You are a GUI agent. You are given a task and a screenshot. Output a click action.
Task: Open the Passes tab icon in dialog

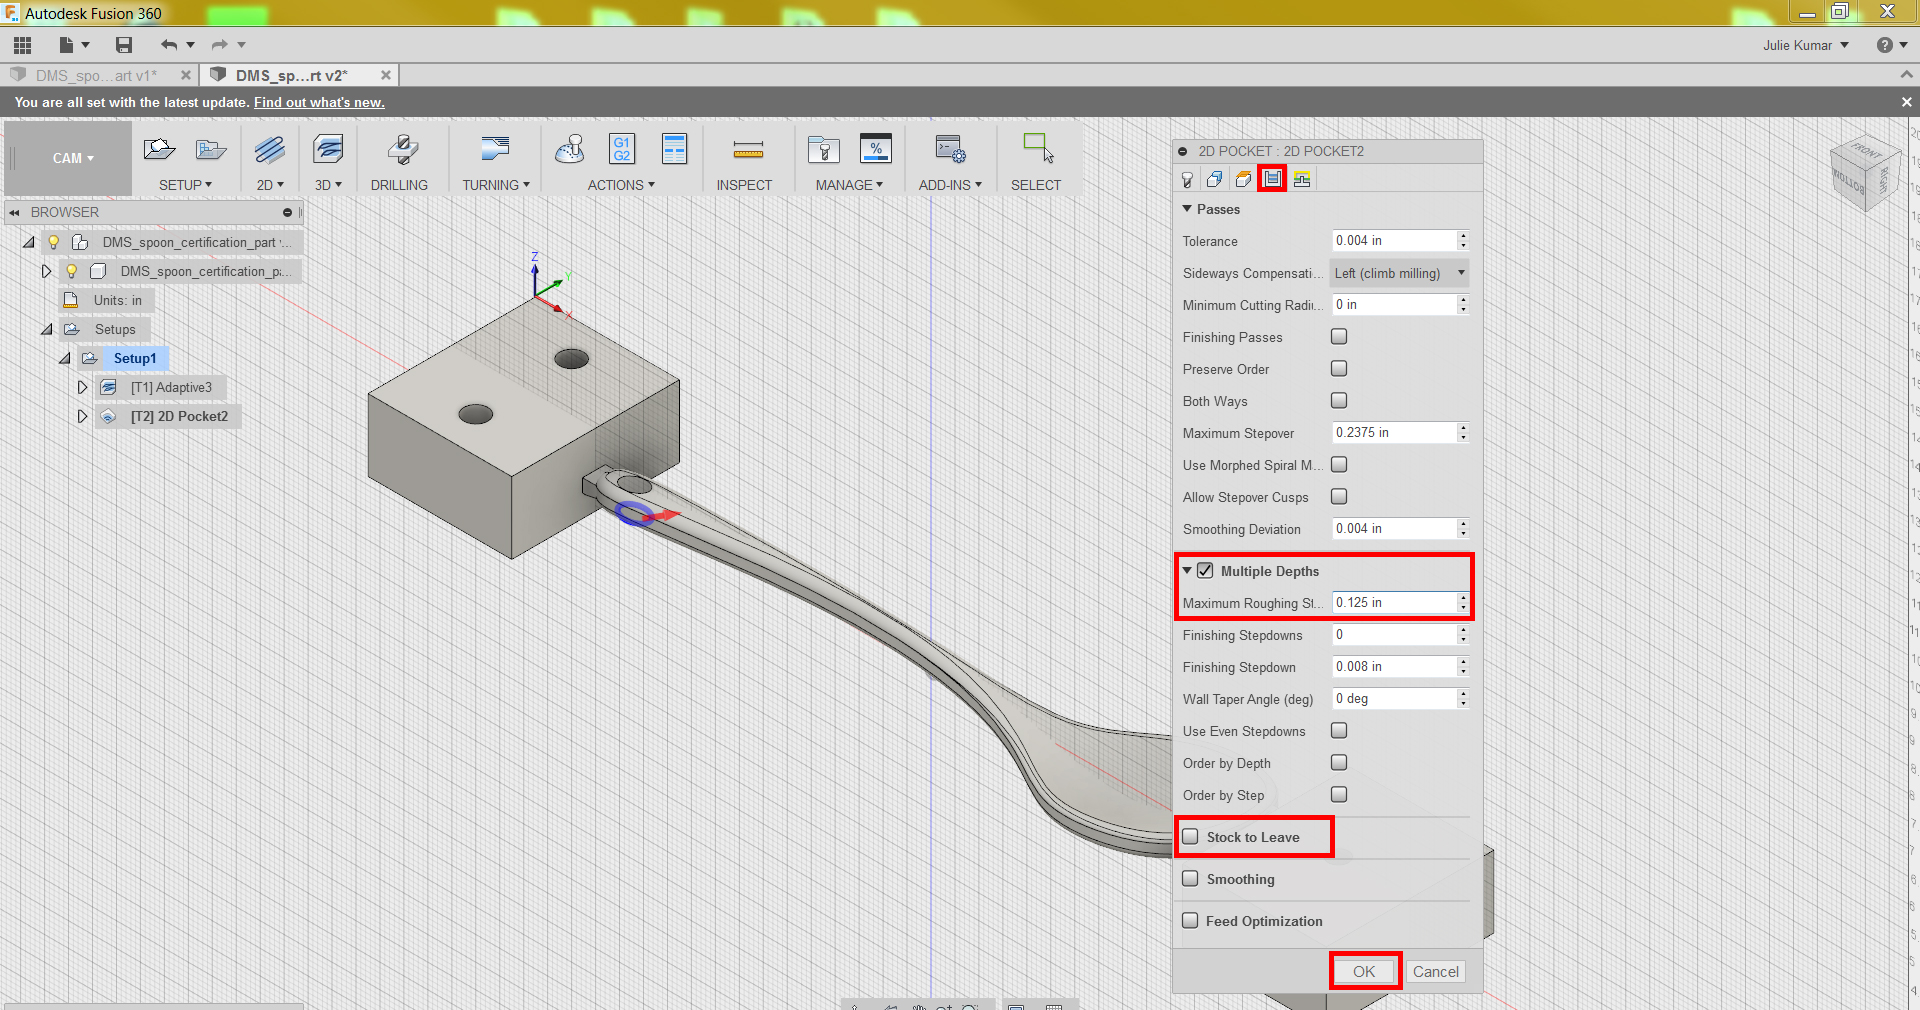[1272, 180]
